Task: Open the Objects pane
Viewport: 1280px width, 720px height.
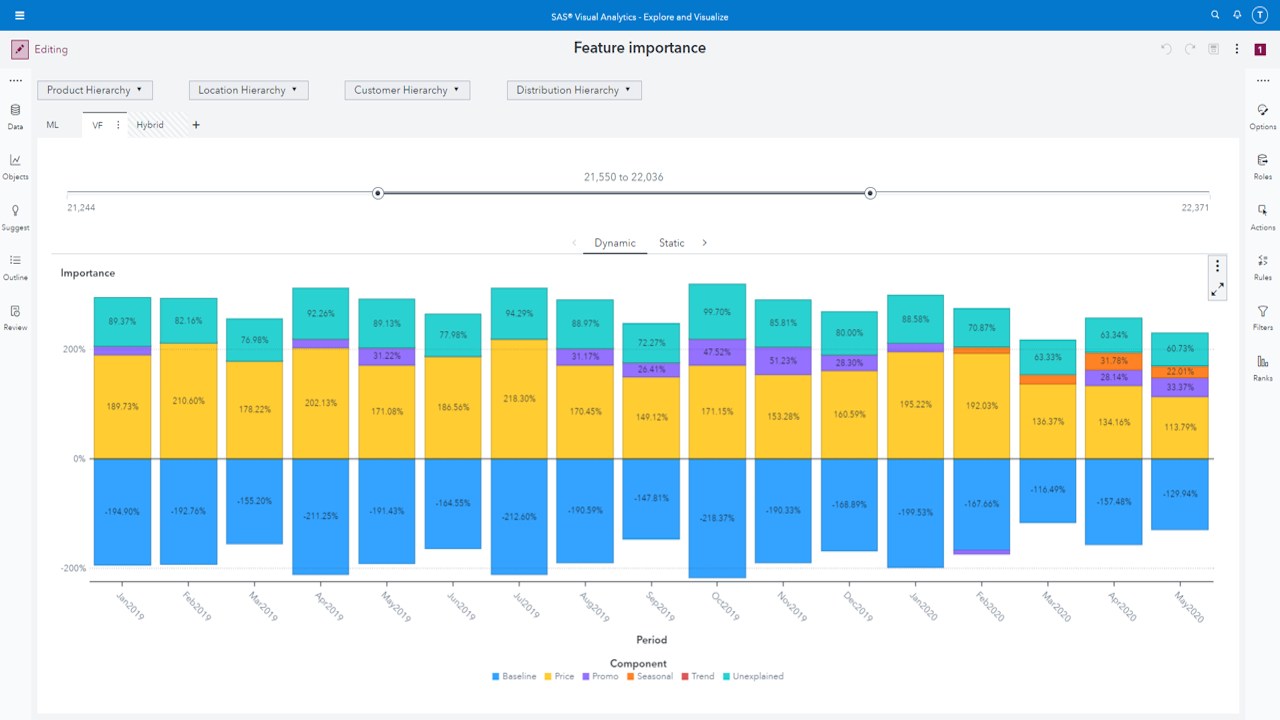Action: click(15, 166)
